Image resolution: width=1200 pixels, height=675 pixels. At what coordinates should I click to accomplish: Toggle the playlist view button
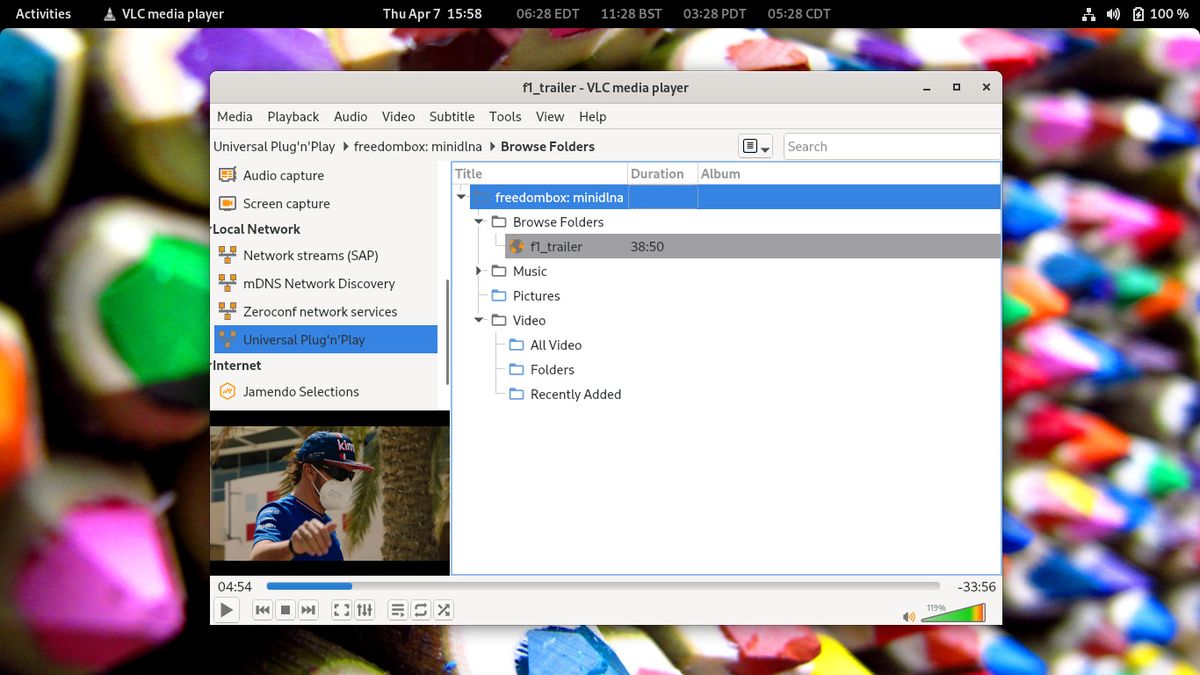(397, 610)
